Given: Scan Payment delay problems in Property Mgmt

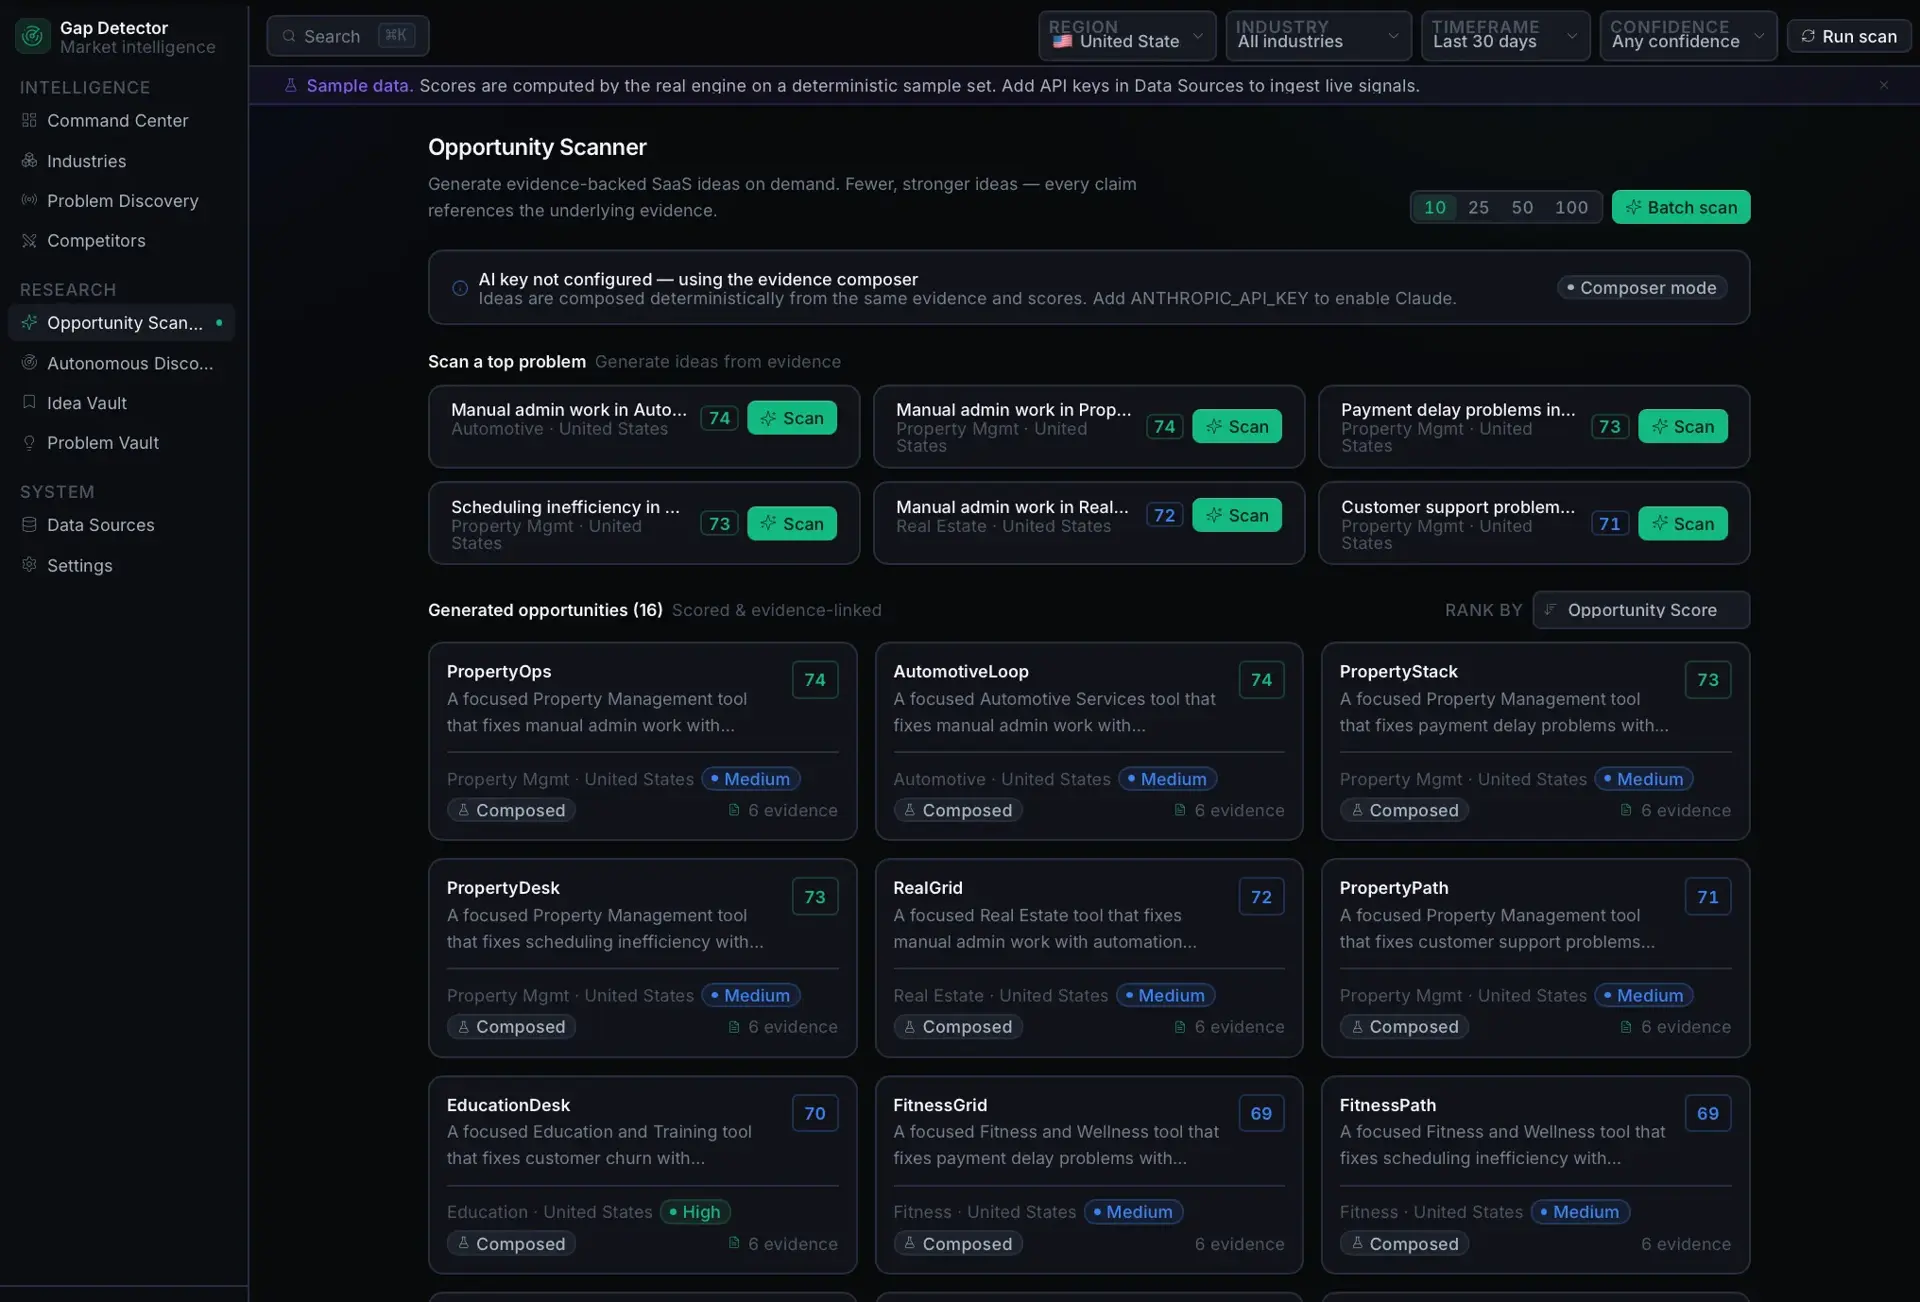Looking at the screenshot, I should 1683,426.
